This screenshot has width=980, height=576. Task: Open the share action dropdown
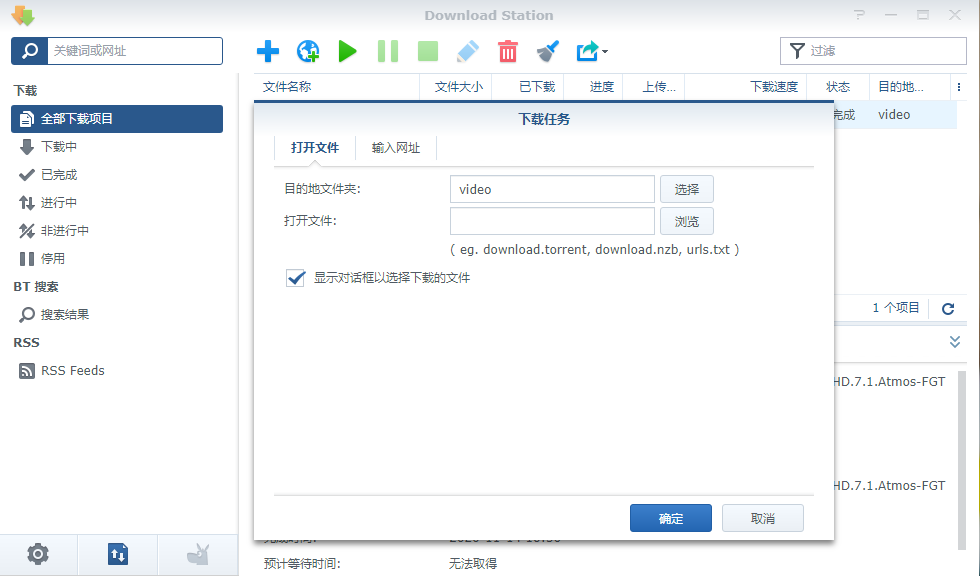(592, 51)
